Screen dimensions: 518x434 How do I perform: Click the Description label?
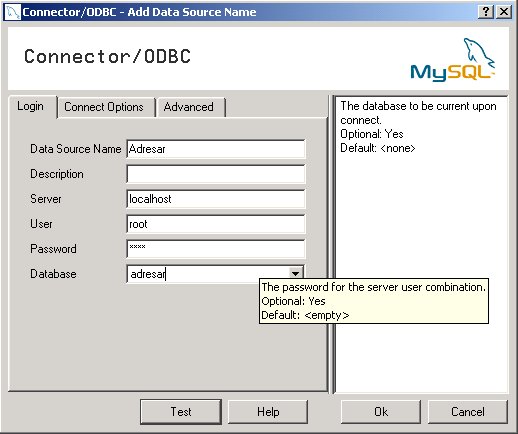pyautogui.click(x=57, y=174)
